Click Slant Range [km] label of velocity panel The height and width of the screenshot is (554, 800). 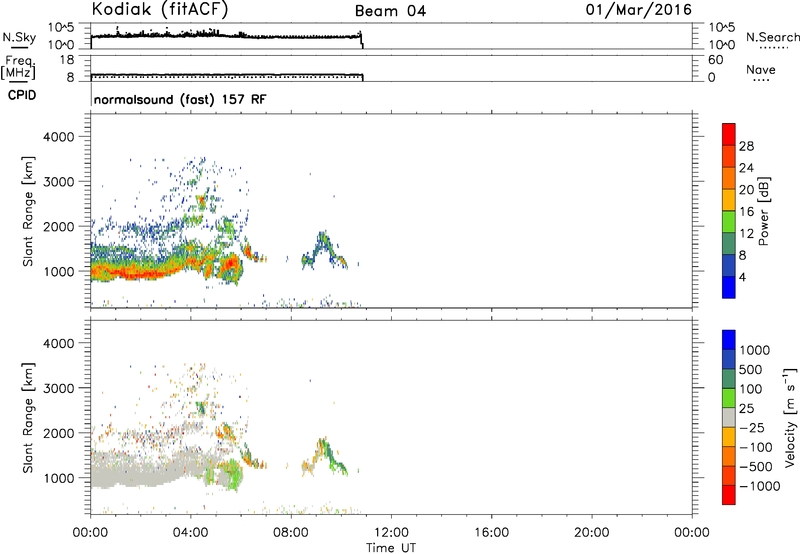pyautogui.click(x=28, y=418)
